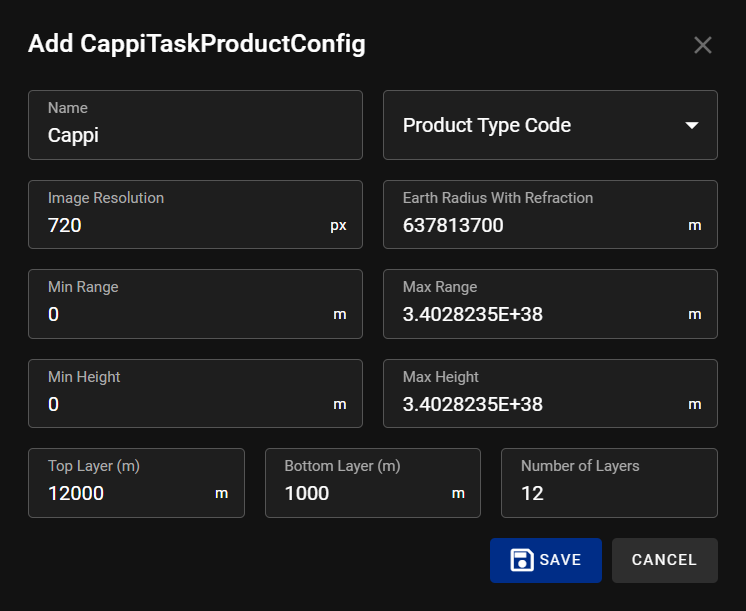Select the Number of Layers field

[x=608, y=493]
